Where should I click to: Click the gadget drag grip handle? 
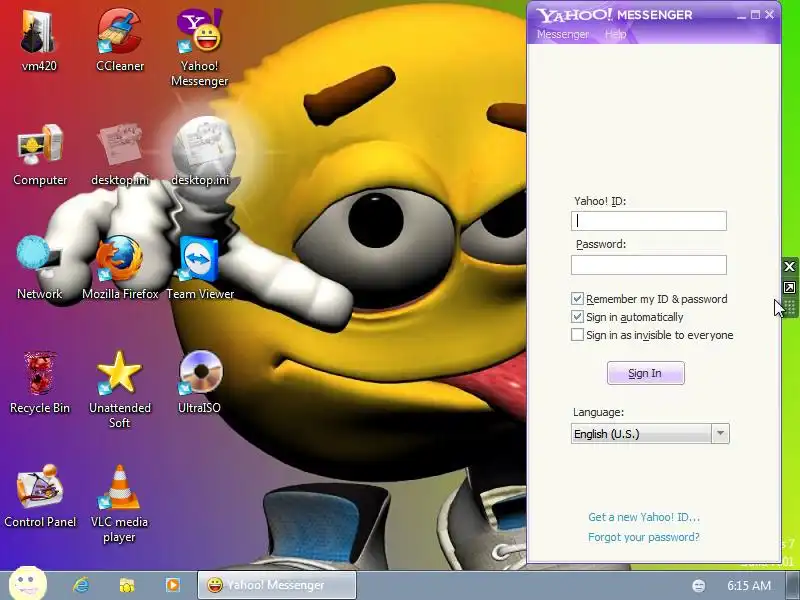(x=790, y=308)
